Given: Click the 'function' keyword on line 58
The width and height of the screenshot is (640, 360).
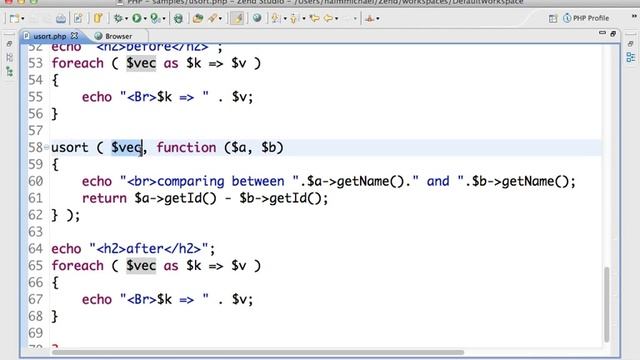Looking at the screenshot, I should pyautogui.click(x=186, y=147).
